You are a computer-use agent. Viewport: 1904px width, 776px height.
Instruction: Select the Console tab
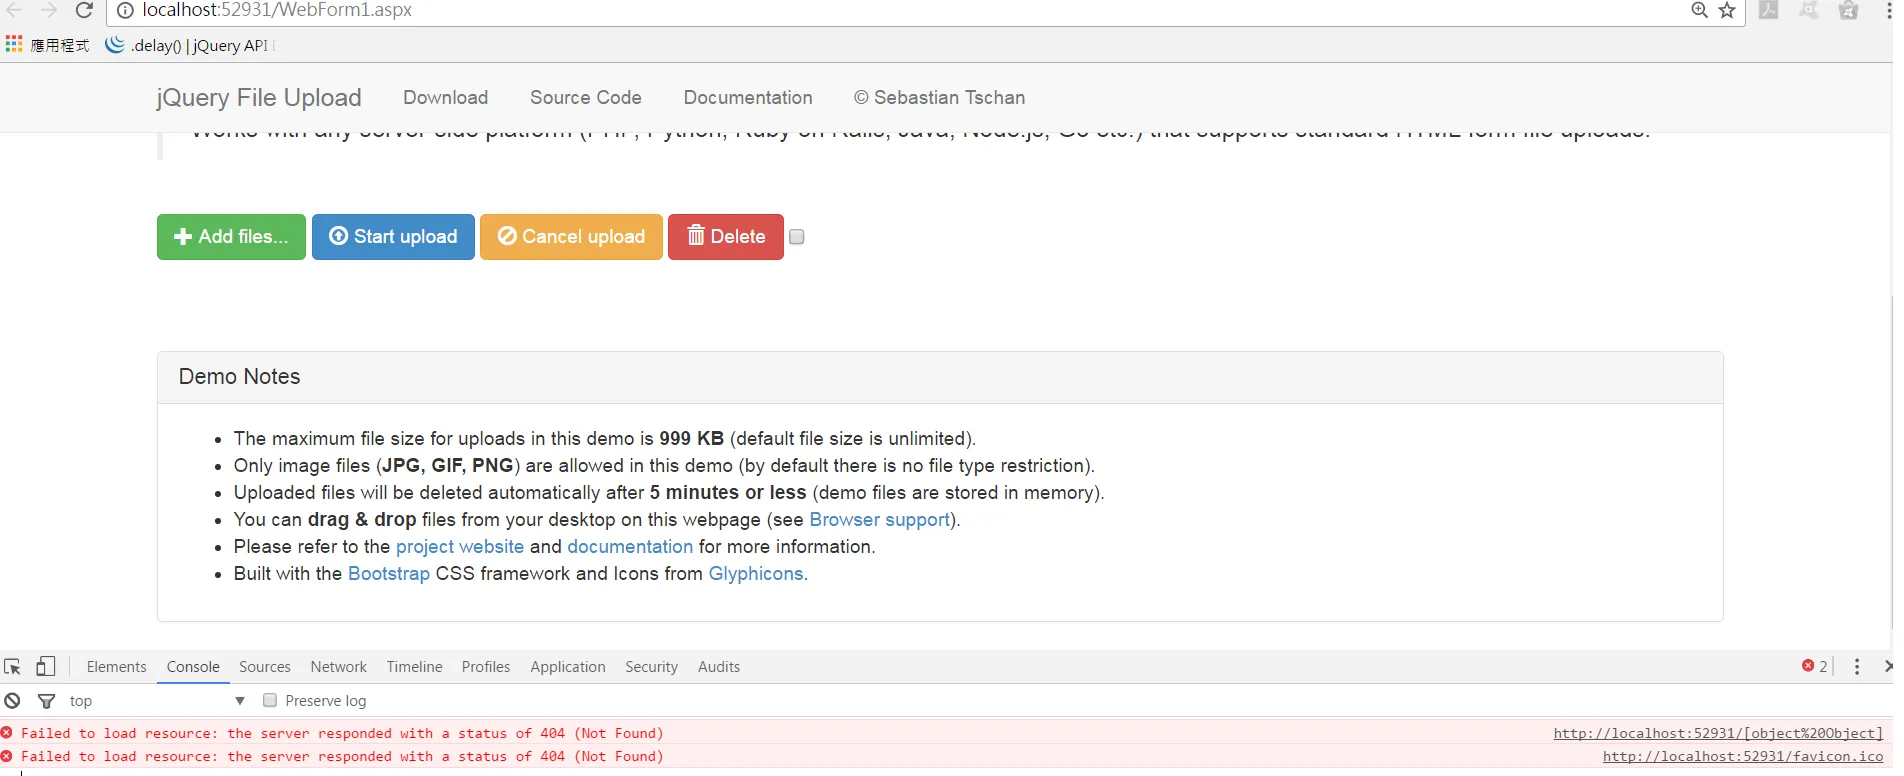[193, 667]
